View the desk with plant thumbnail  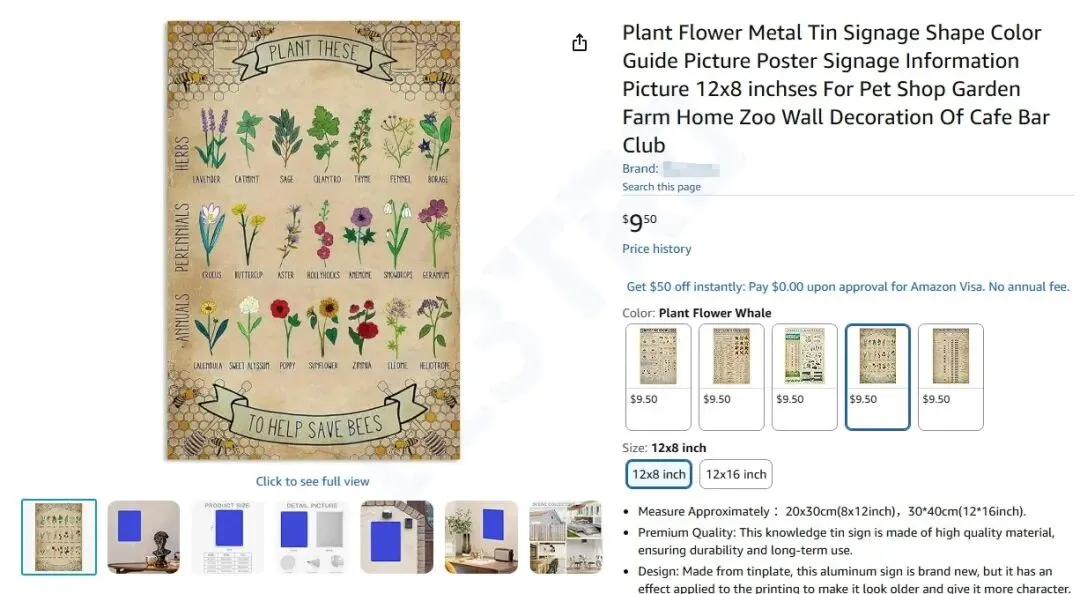(481, 537)
